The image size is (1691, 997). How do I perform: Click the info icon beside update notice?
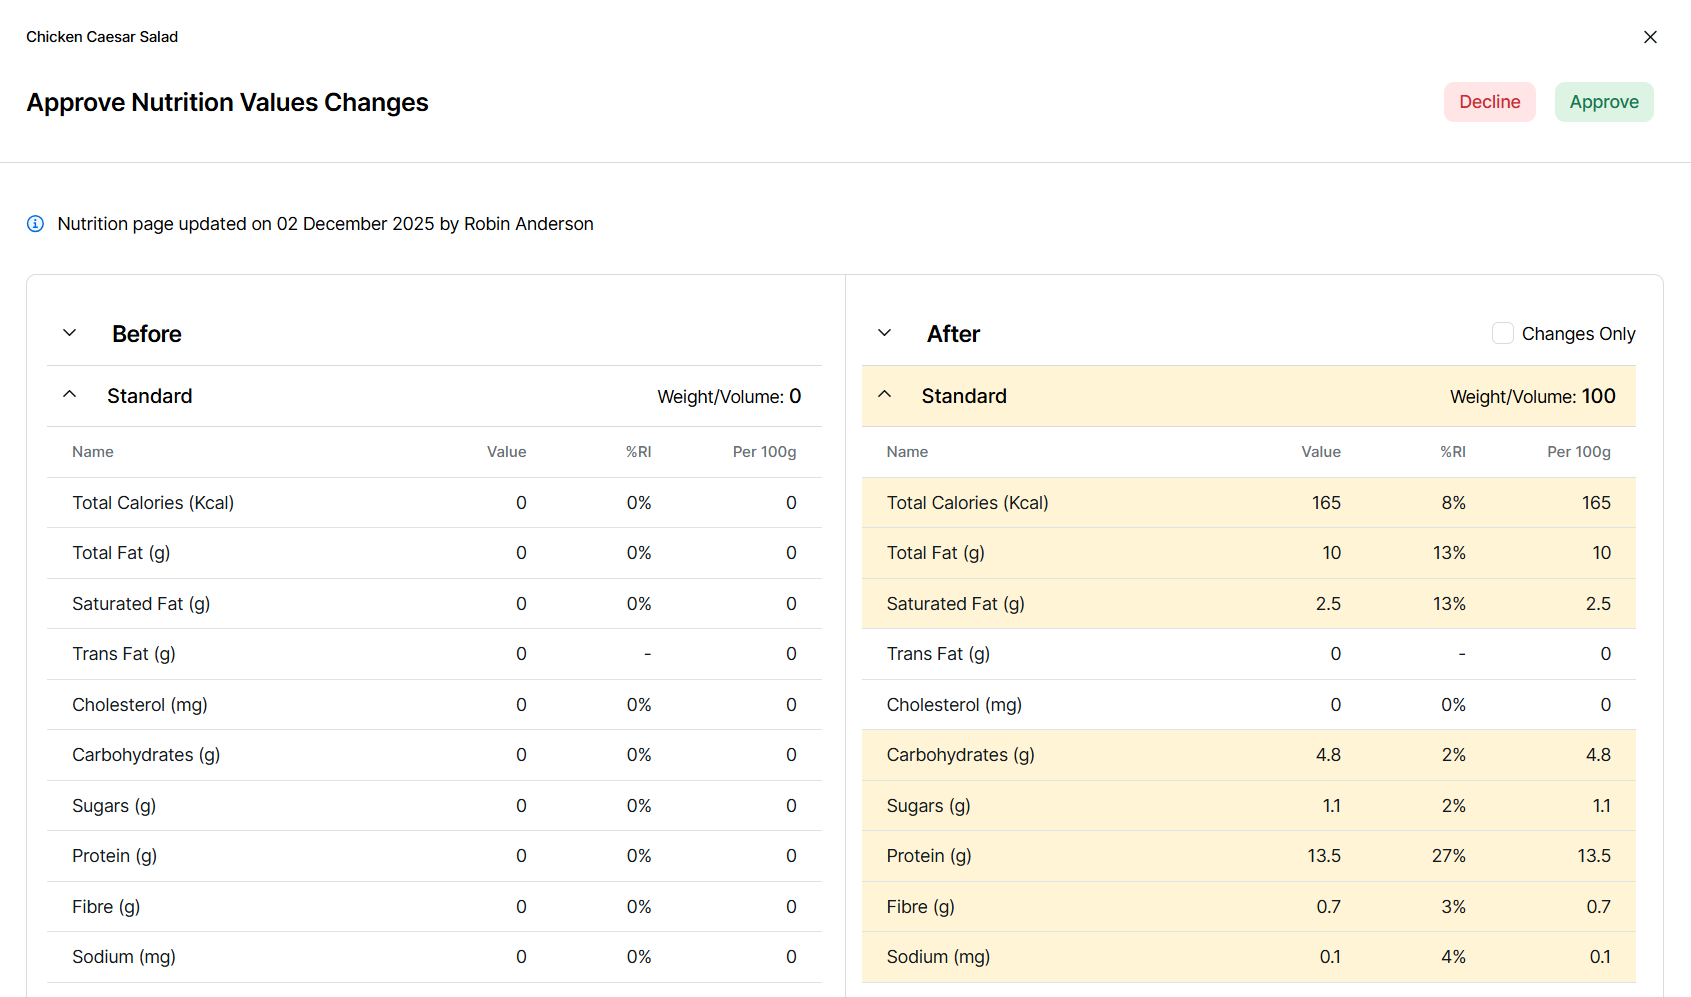[35, 224]
